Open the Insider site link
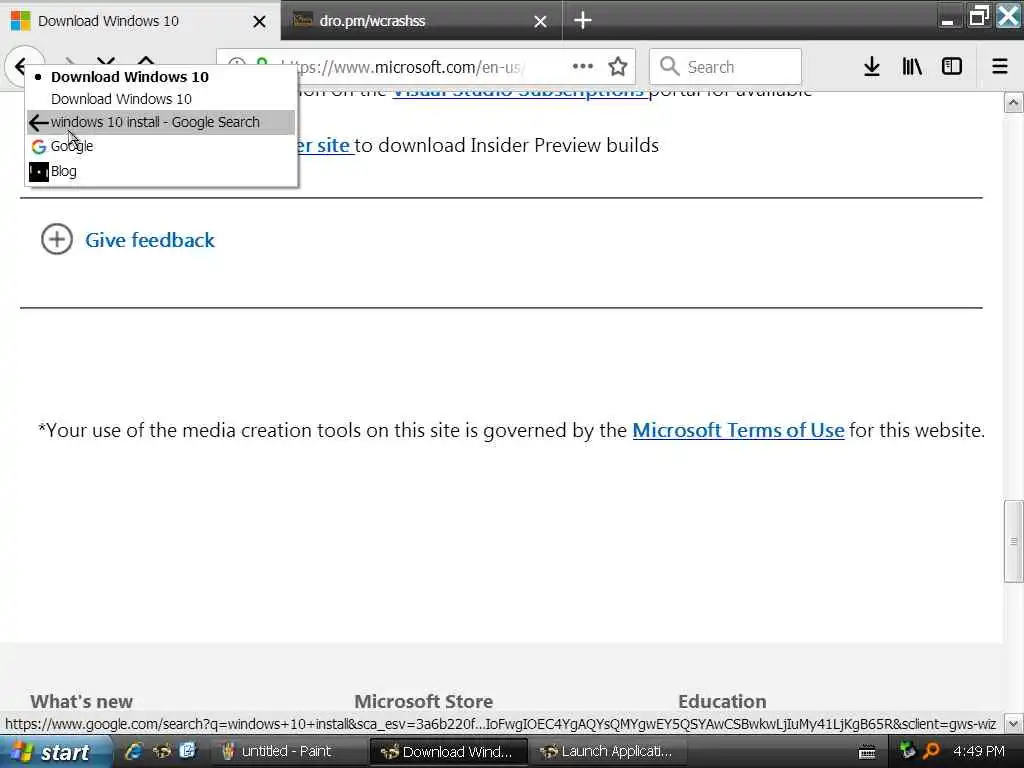Viewport: 1024px width, 768px height. [x=325, y=145]
